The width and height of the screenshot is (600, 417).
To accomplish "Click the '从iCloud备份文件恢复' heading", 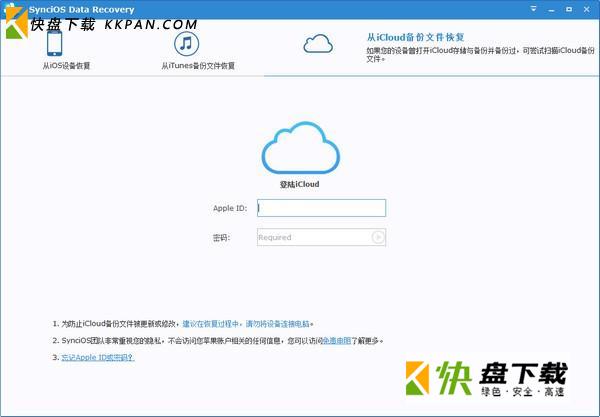I will coord(416,37).
